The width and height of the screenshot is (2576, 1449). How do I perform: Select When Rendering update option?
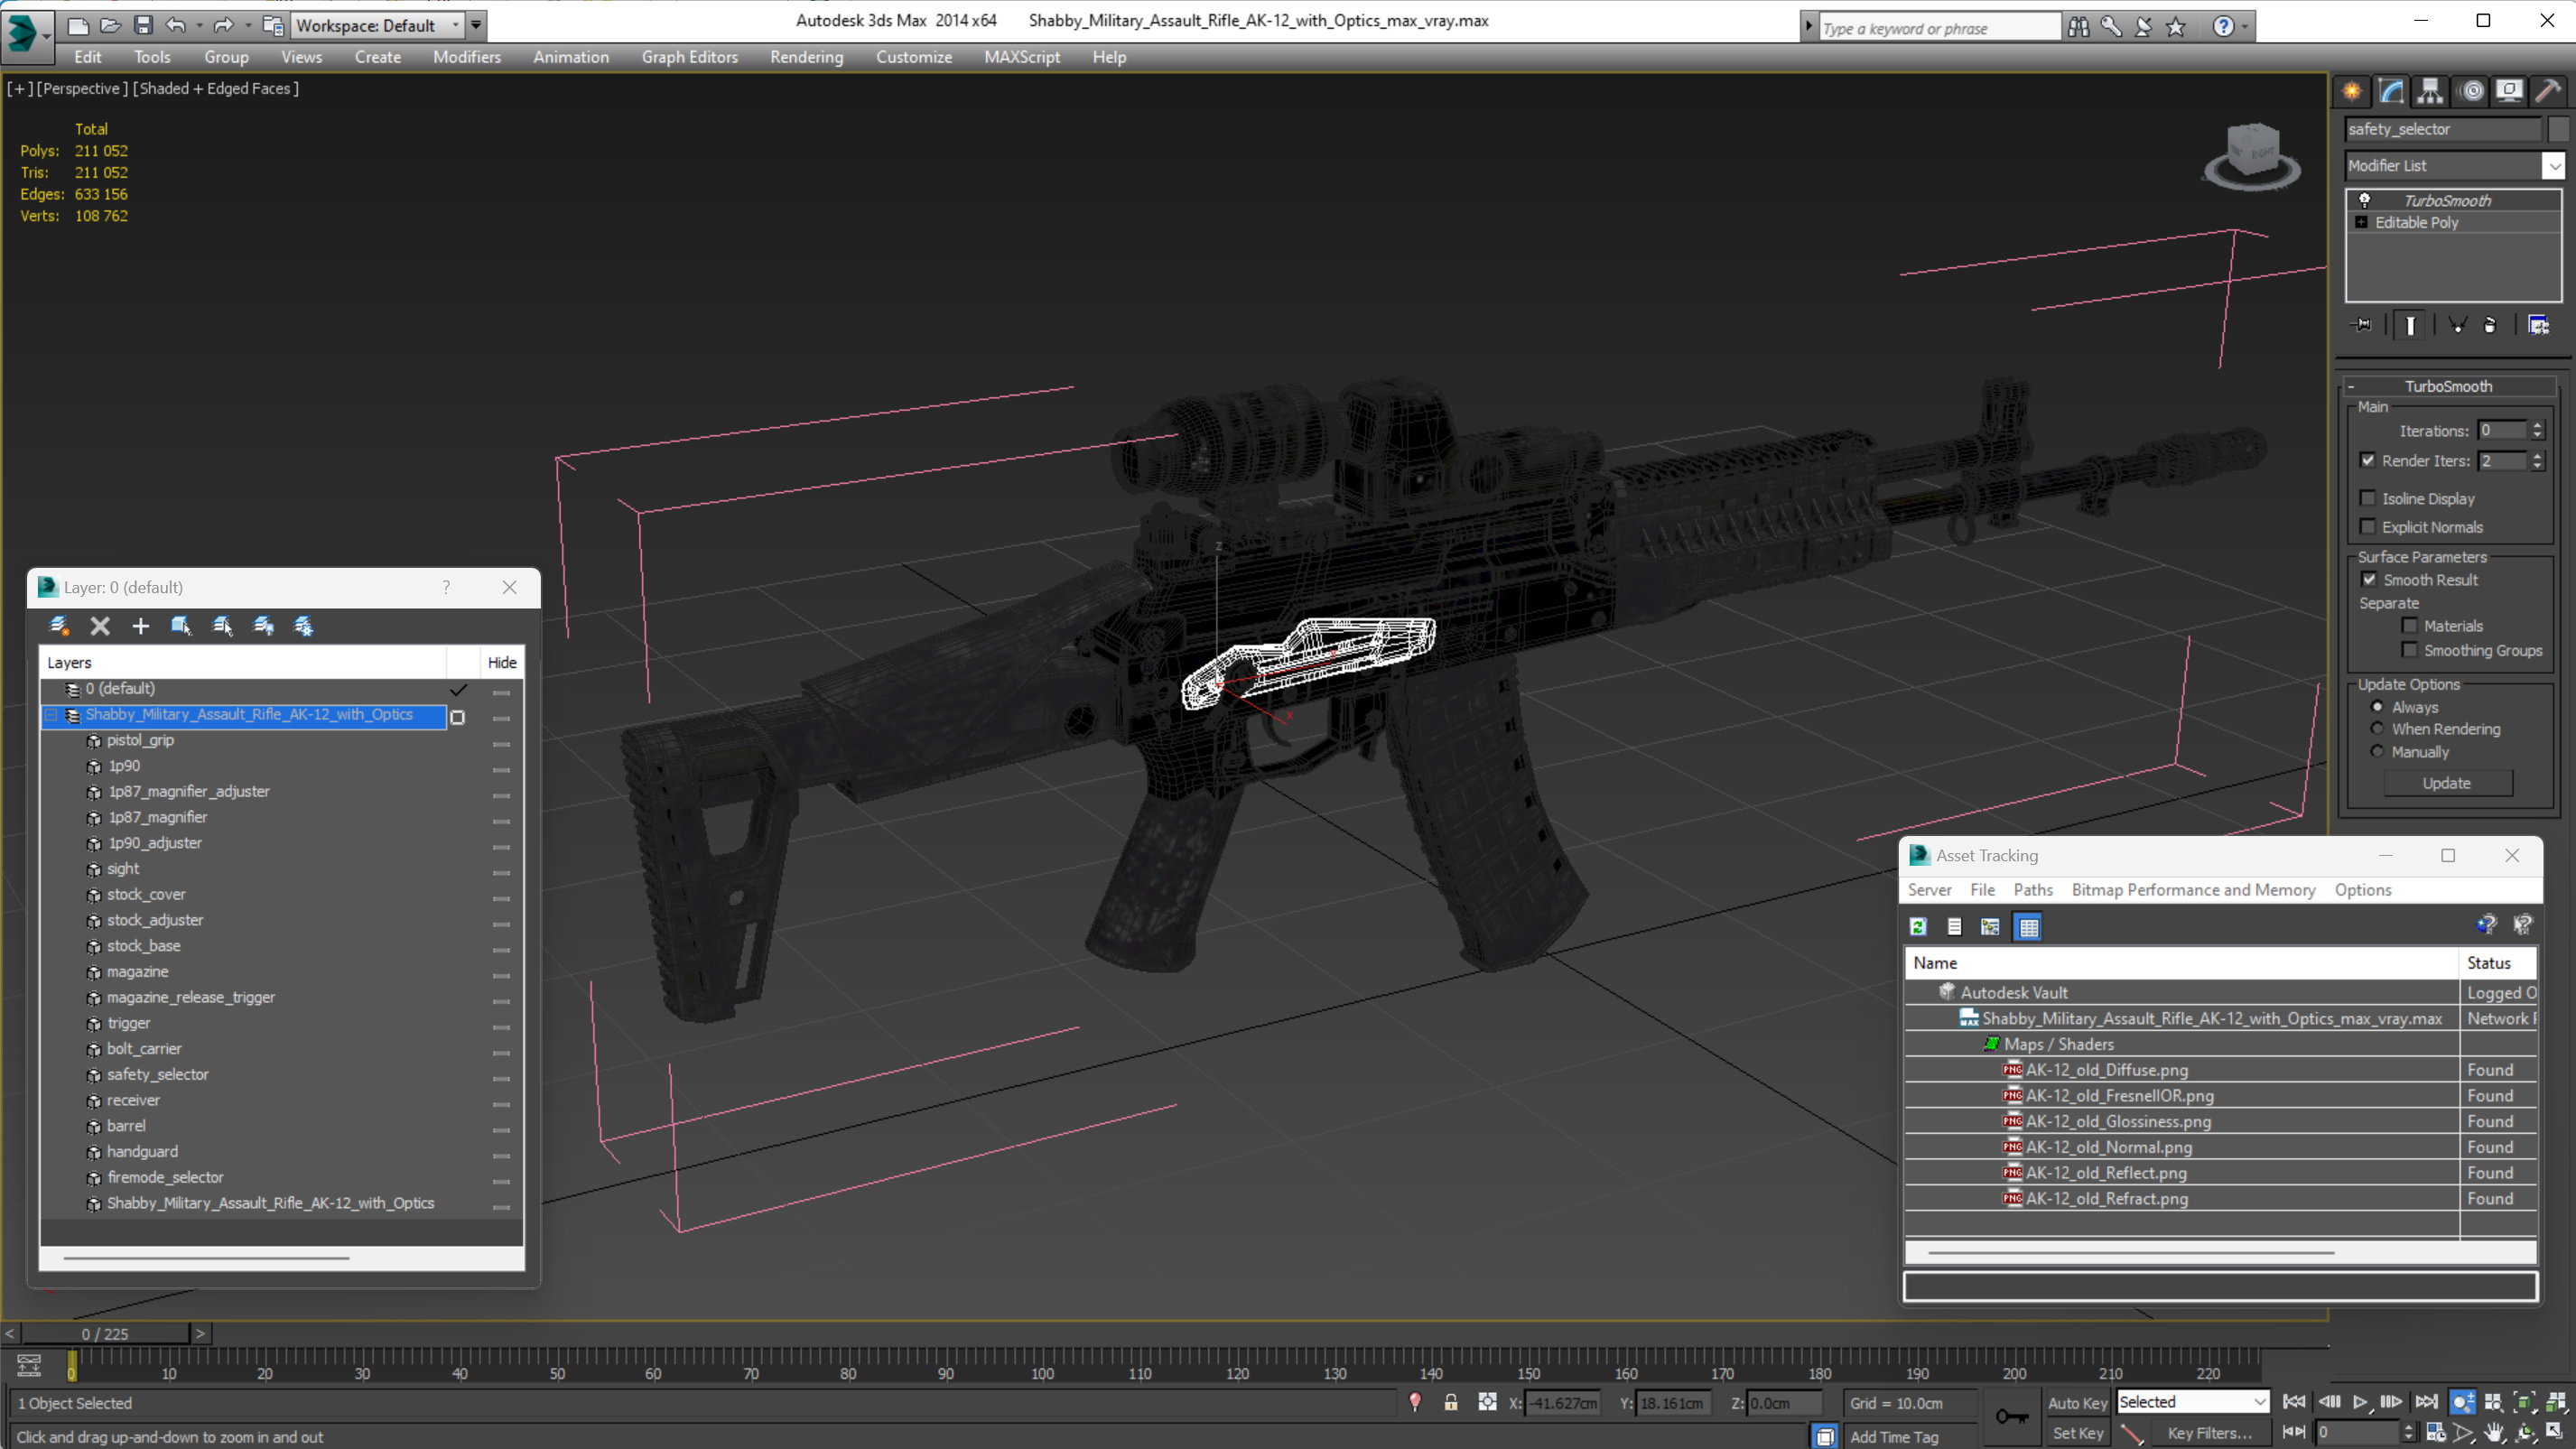[x=2377, y=729]
